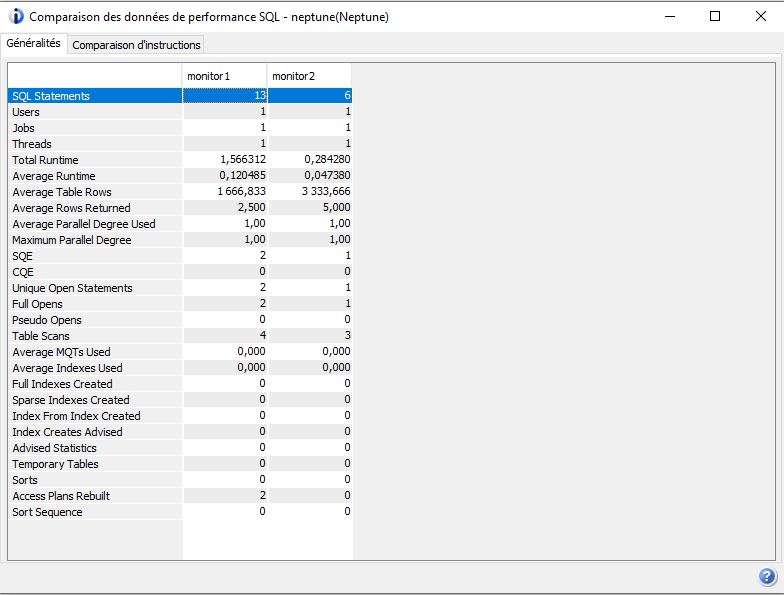Image resolution: width=784 pixels, height=595 pixels.
Task: Select Sparse Indexes Created row
Action: click(95, 400)
